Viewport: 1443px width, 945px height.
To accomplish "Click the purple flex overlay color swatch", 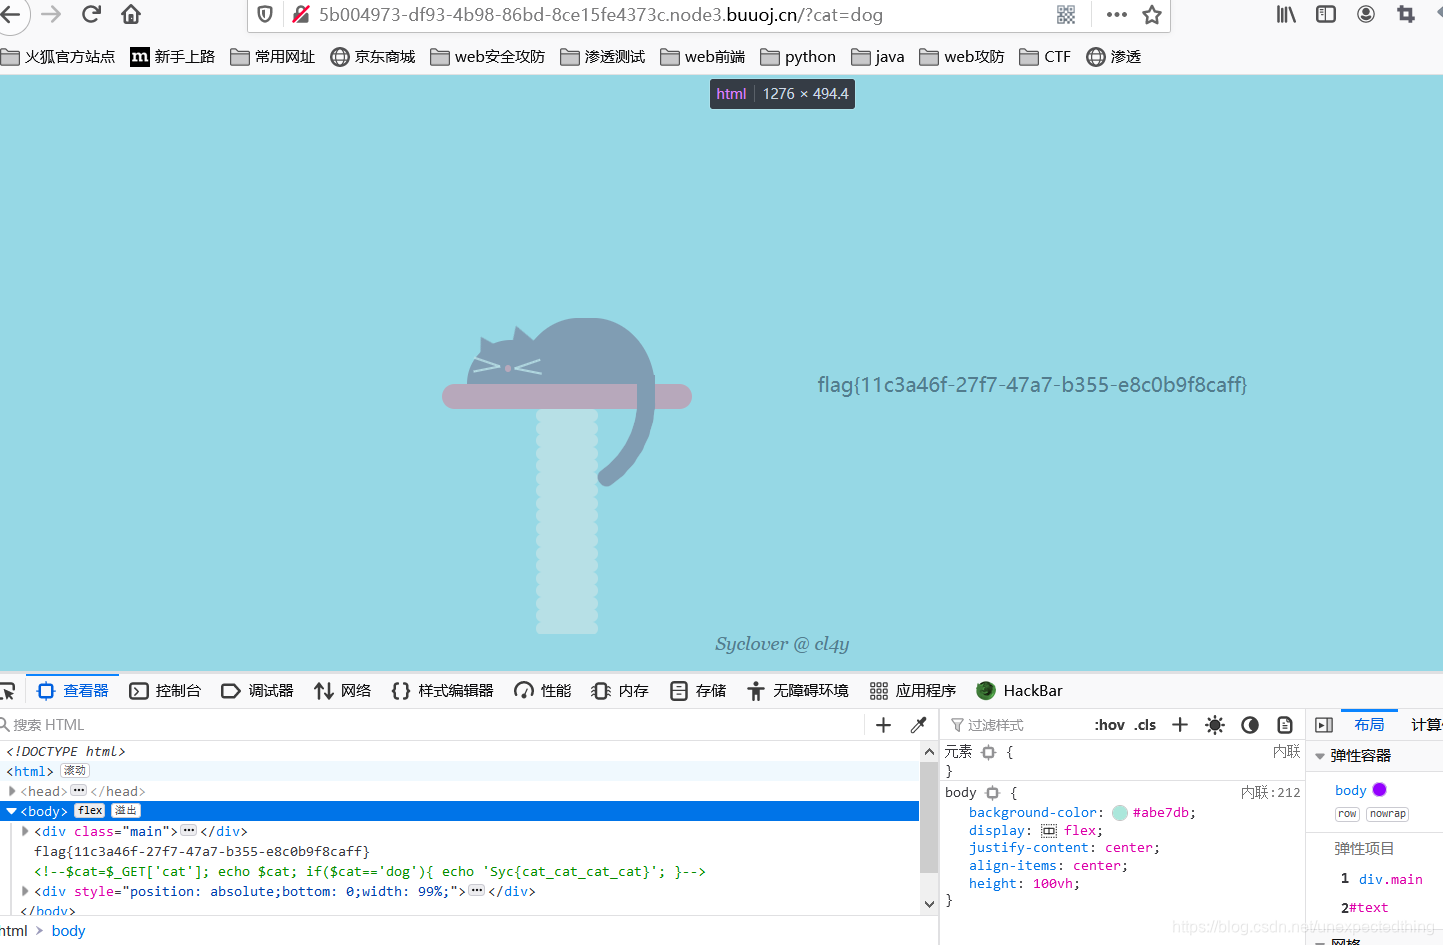I will coord(1380,790).
